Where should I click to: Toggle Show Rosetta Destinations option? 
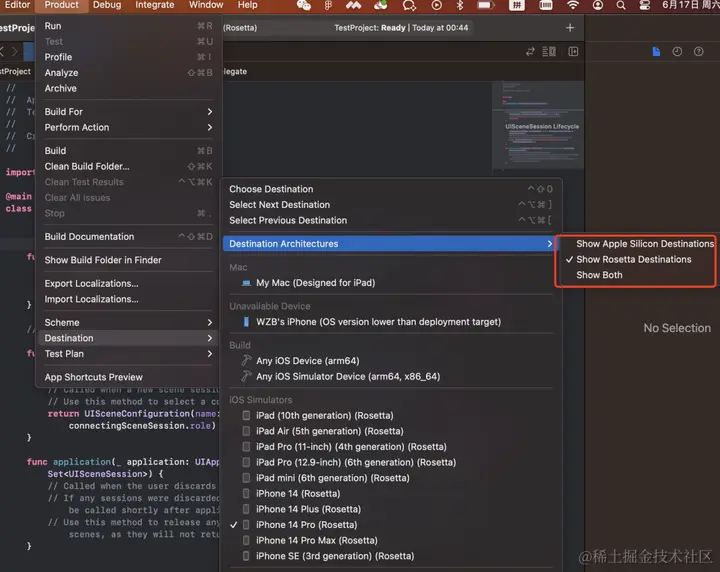click(x=636, y=259)
